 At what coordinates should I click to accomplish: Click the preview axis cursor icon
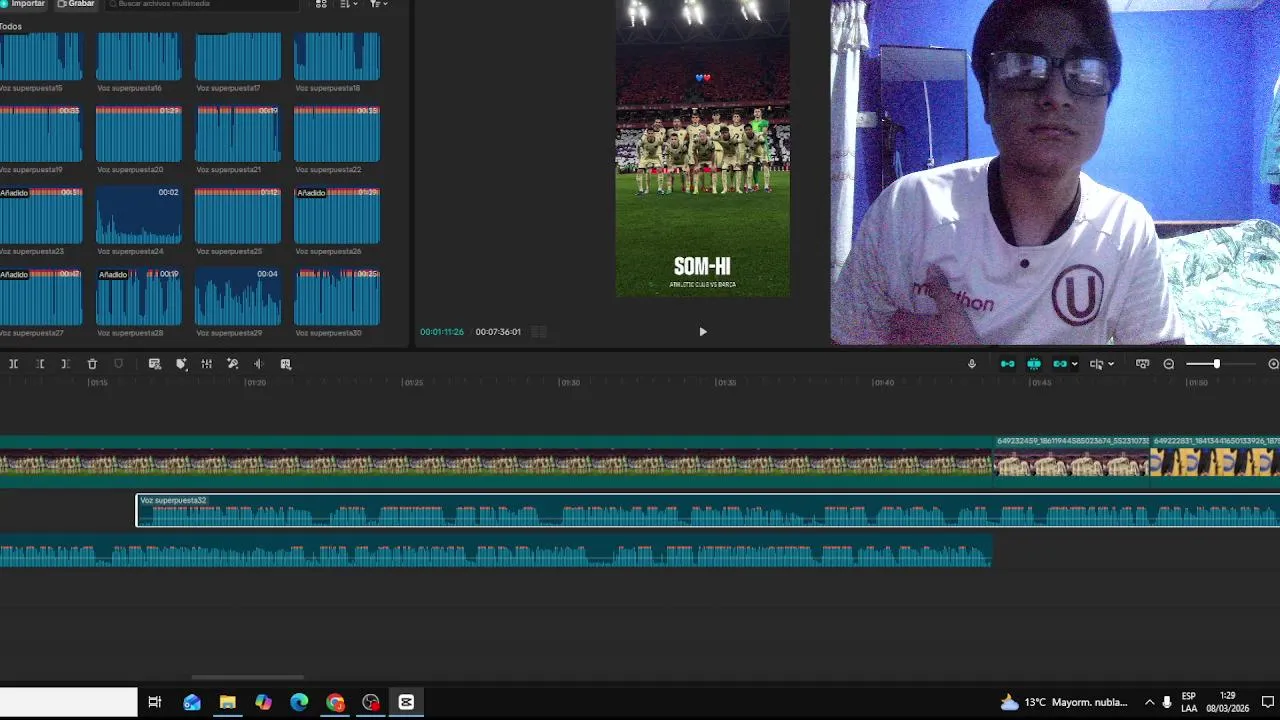[x=1096, y=364]
